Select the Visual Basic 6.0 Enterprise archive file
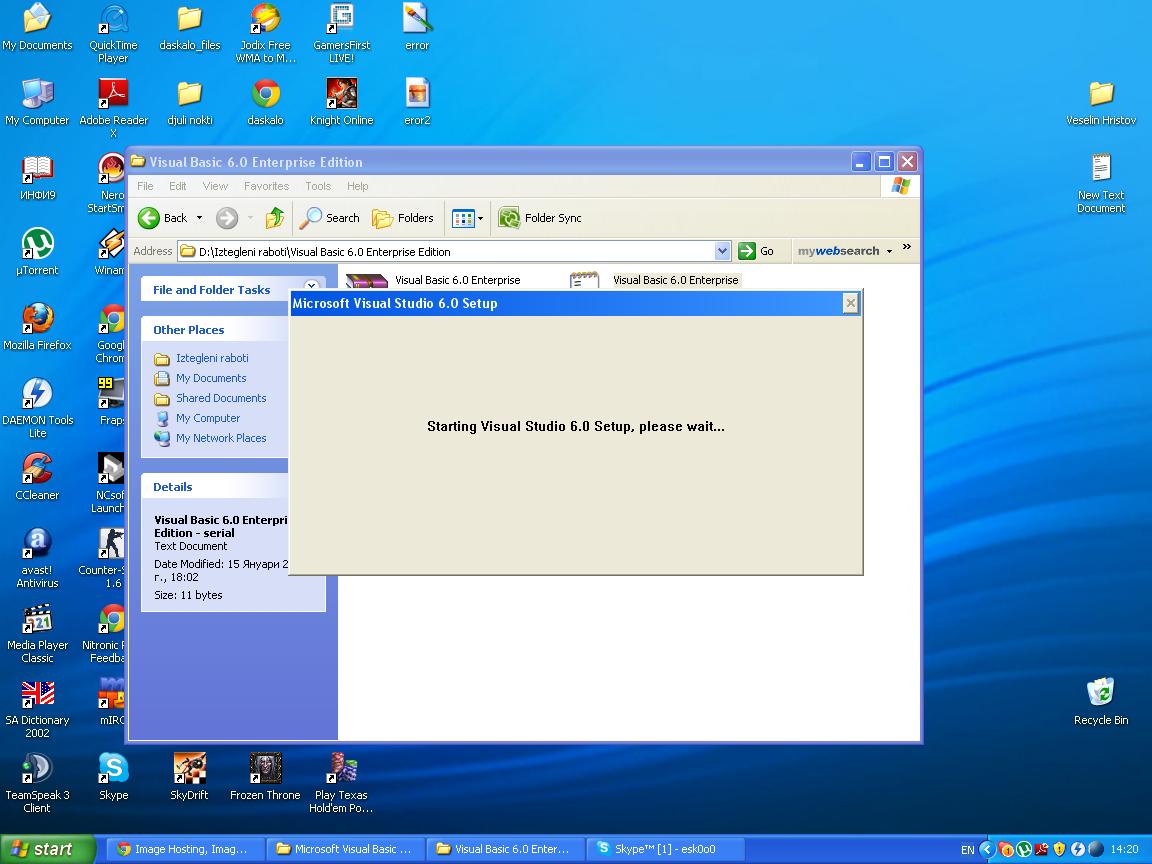This screenshot has height=864, width=1152. tap(433, 280)
